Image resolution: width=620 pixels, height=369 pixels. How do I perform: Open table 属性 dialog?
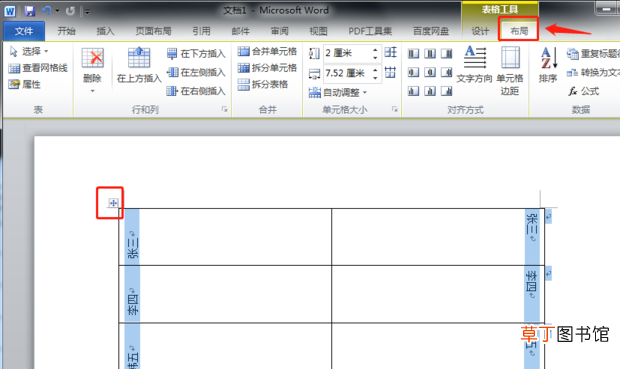coord(25,84)
